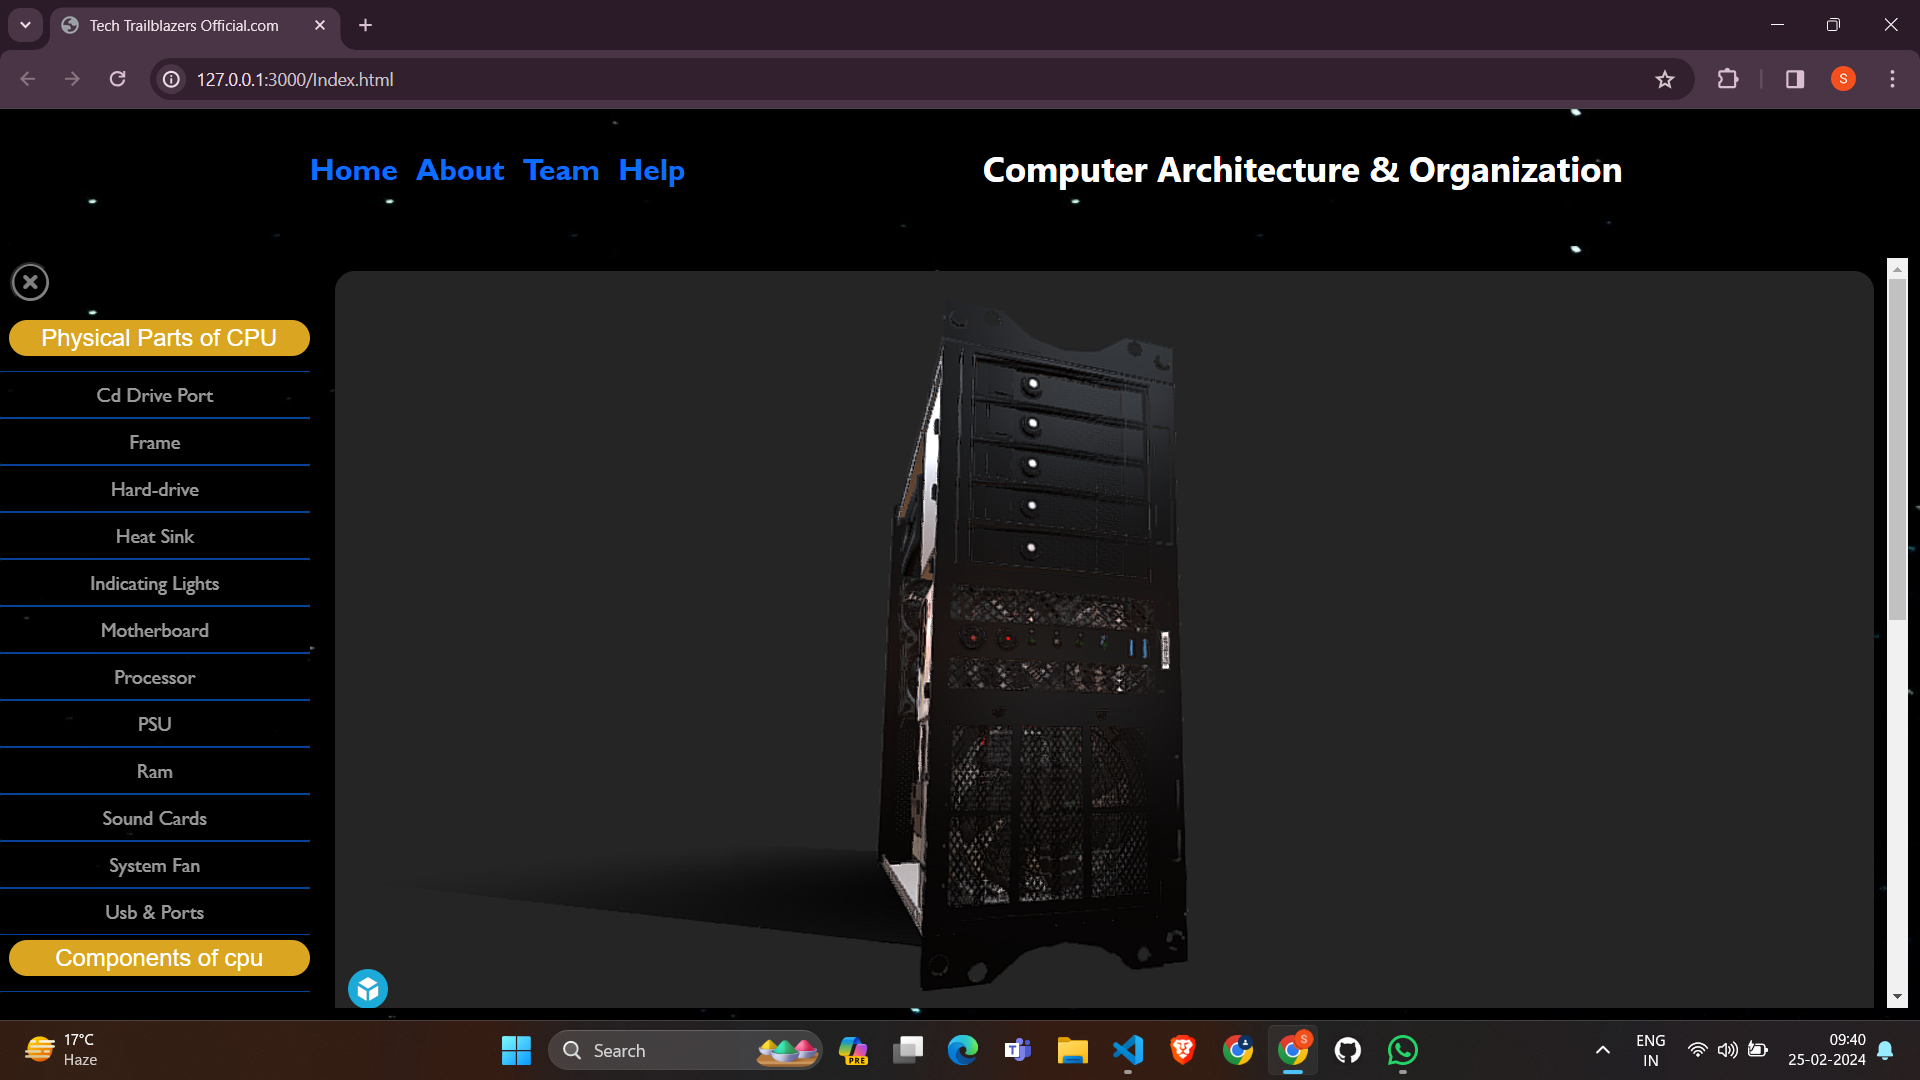This screenshot has height=1080, width=1920.
Task: Bookmark this page with the star icon
Action: click(x=1664, y=79)
